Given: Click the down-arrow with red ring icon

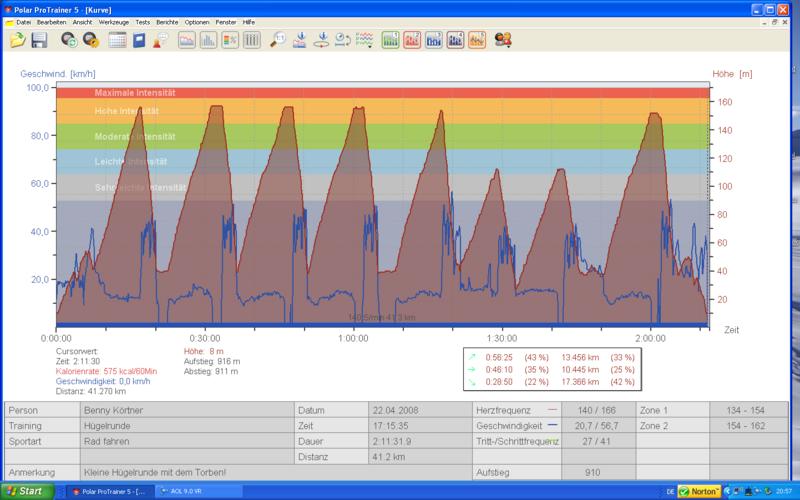Looking at the screenshot, I should pos(321,40).
